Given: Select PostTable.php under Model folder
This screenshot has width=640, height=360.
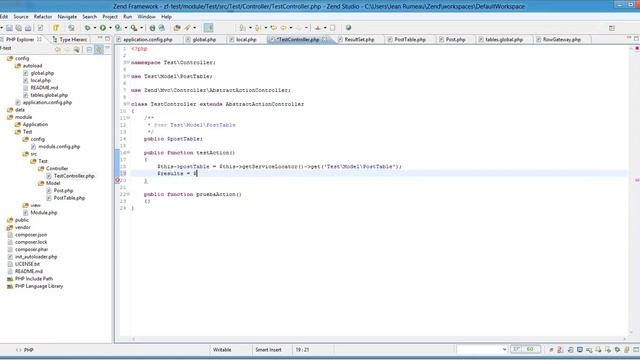Looking at the screenshot, I should (x=69, y=198).
